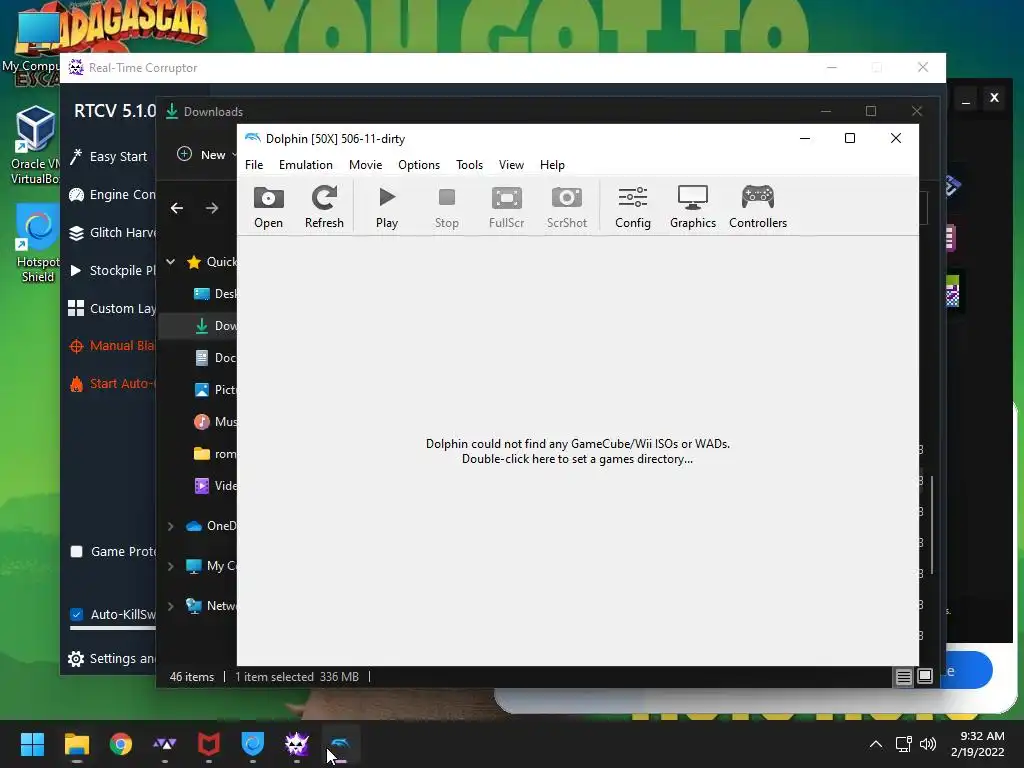Screen dimensions: 1024x768
Task: Open Controllers settings in Dolphin
Action: 758,208
